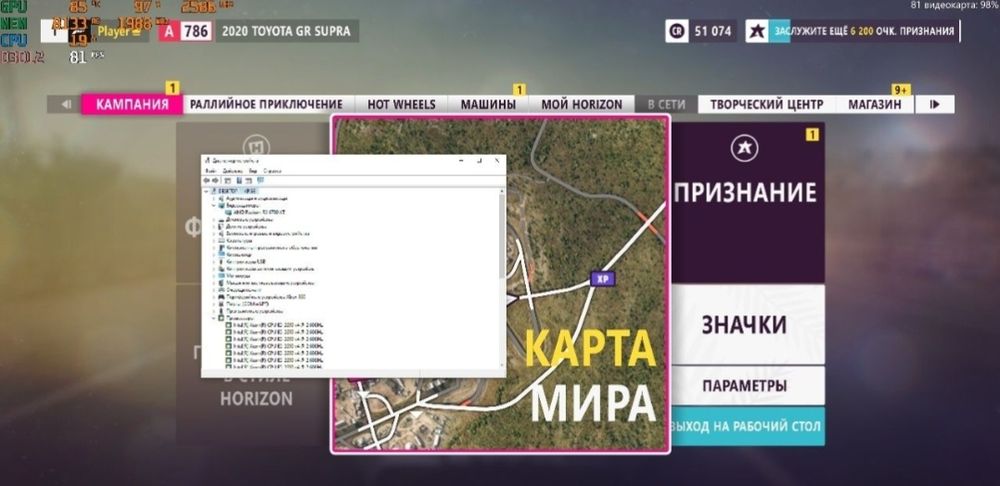
Task: Expand the software components category
Action: tap(214, 247)
